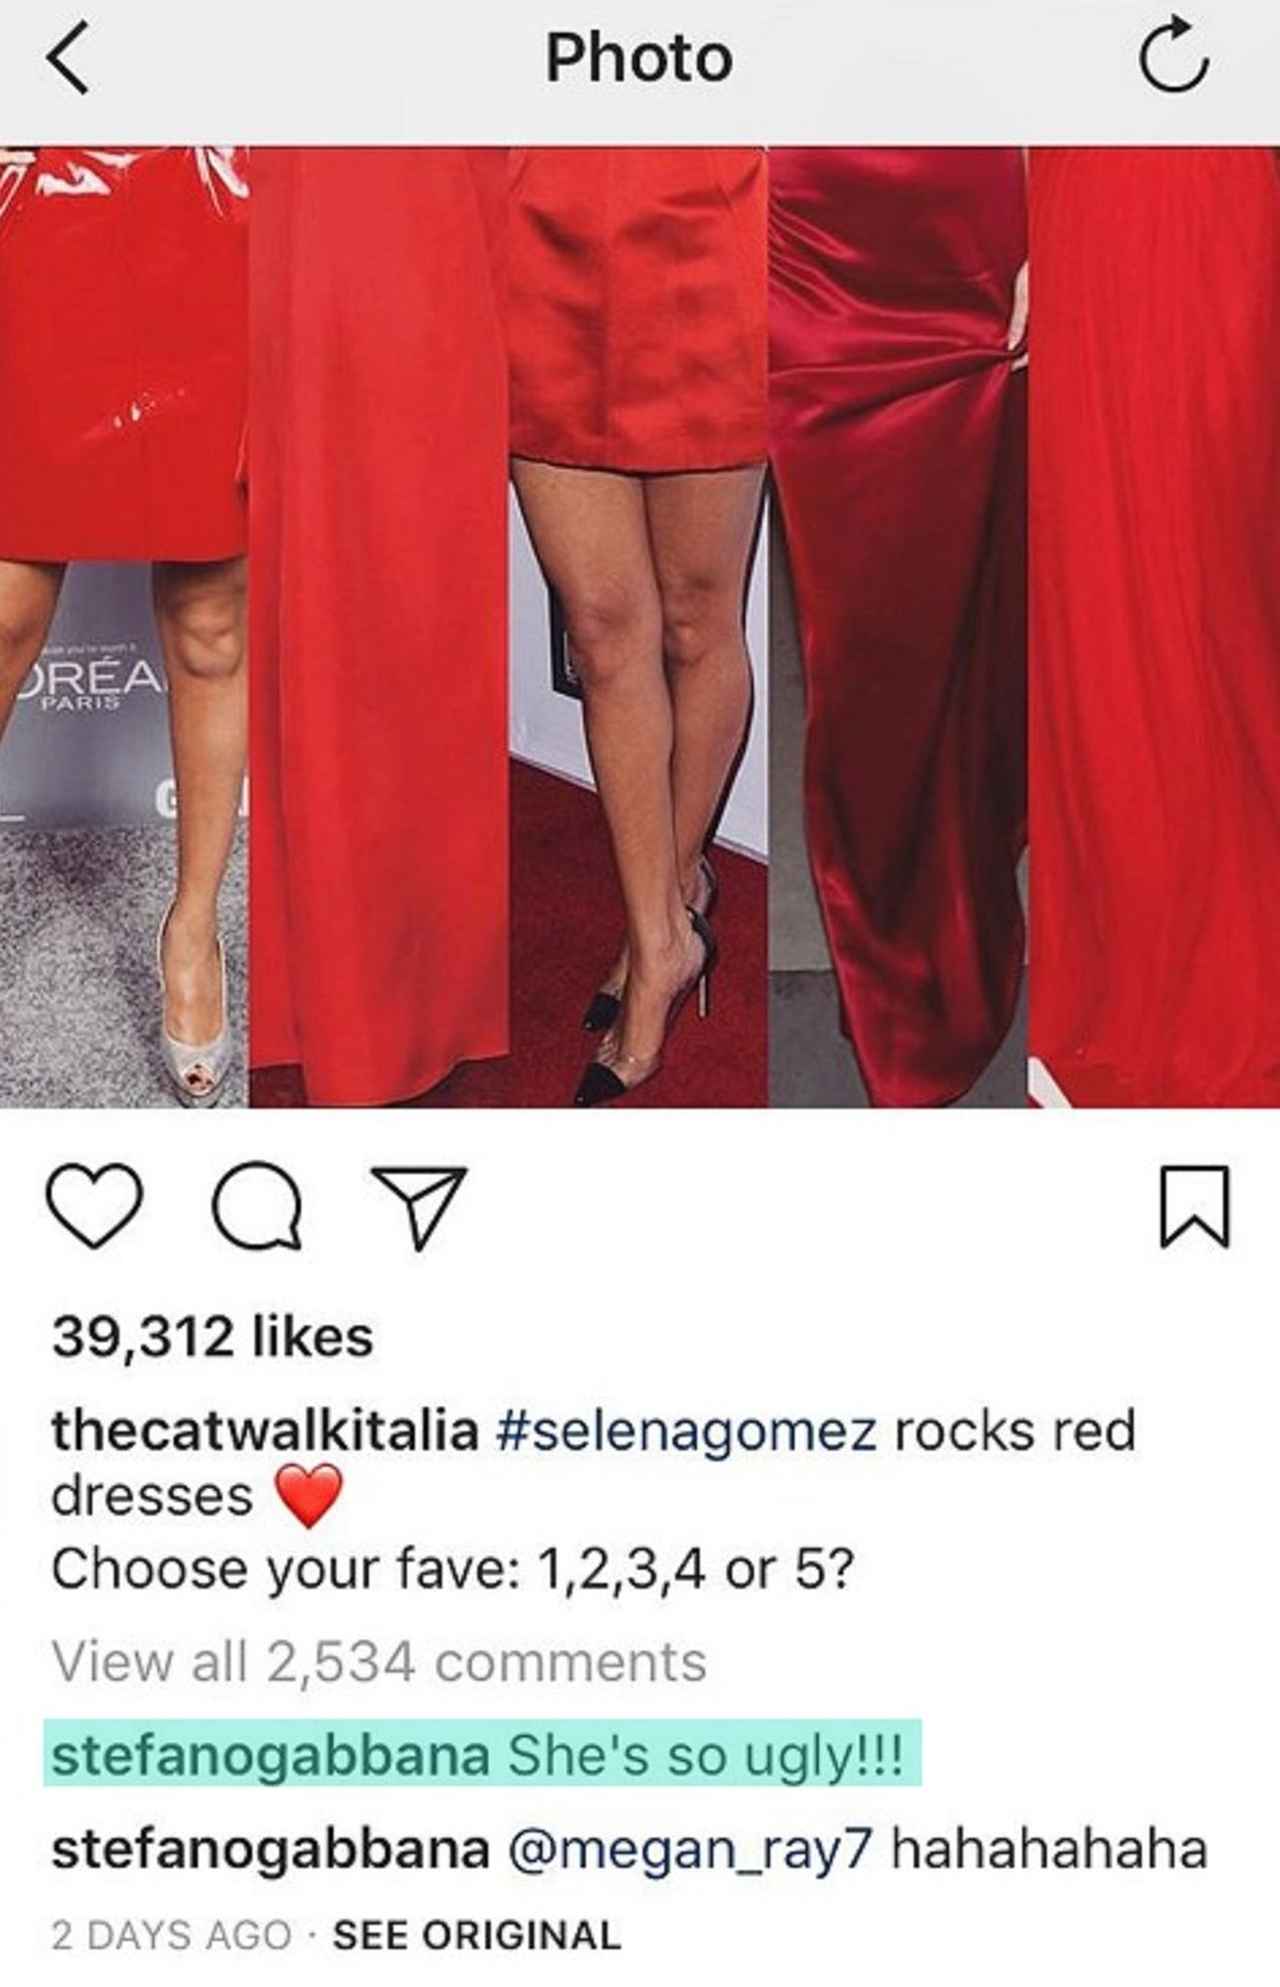Tap SEE ORIGINAL translation link
The height and width of the screenshot is (1987, 1280).
point(477,1935)
